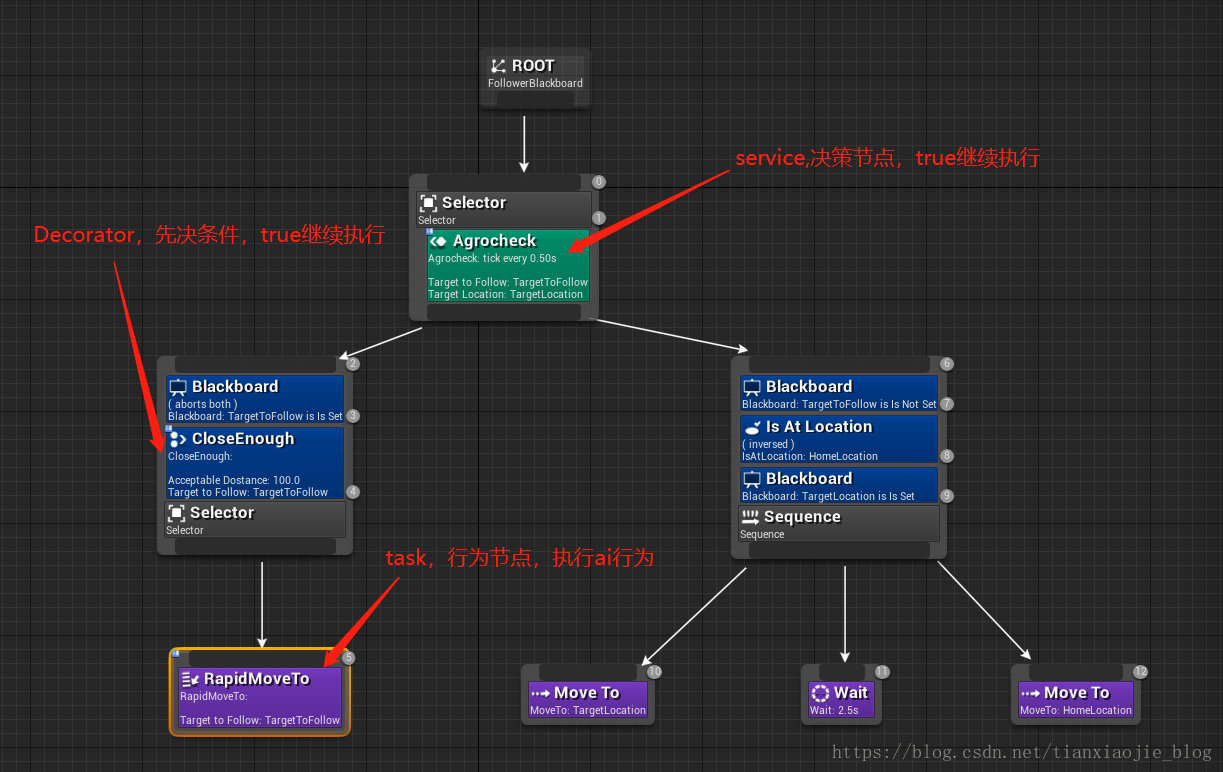This screenshot has height=772, width=1223.
Task: Select the Sequence node title
Action: 802,517
